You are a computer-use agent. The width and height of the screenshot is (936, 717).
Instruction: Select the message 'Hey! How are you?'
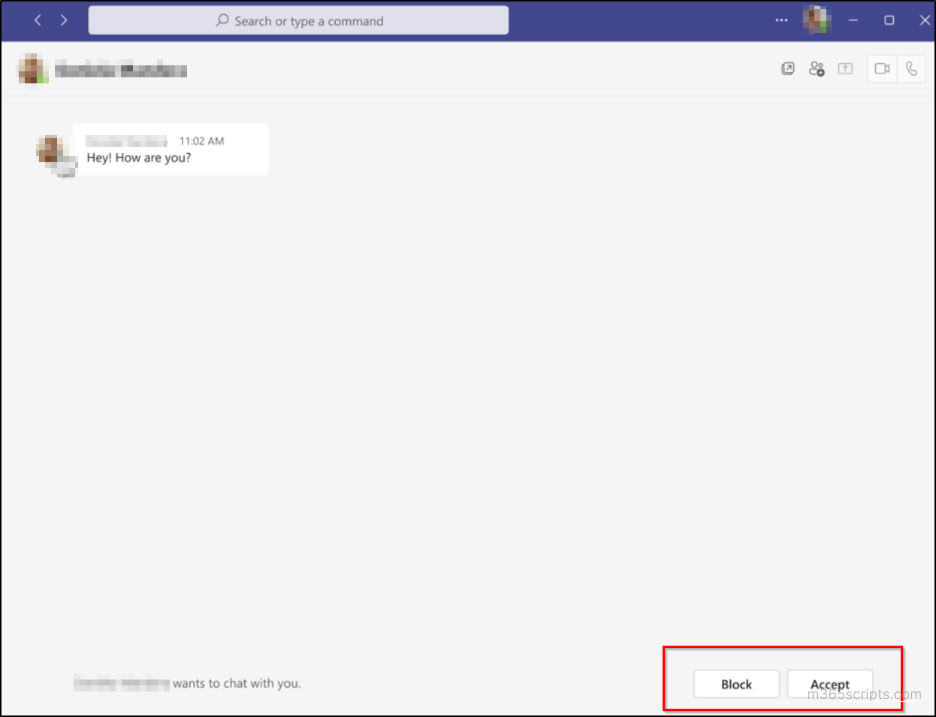point(138,158)
